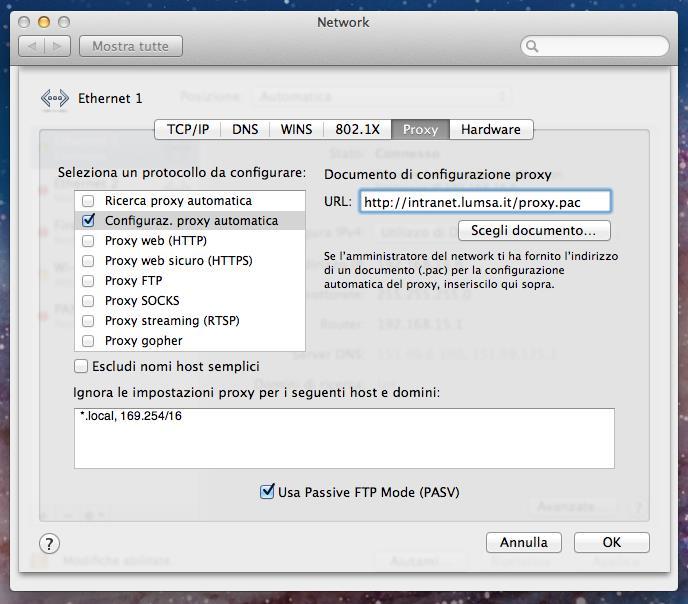Image resolution: width=688 pixels, height=604 pixels.
Task: Tick the Proxy gopher checkbox
Action: 88,341
